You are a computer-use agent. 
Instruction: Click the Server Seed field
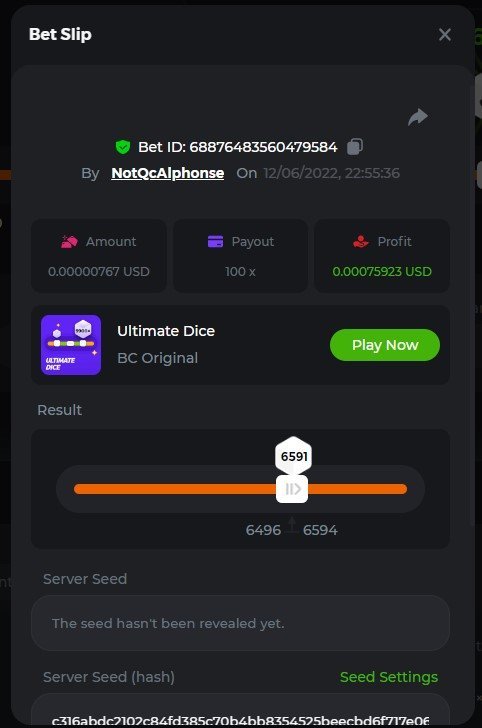coord(241,623)
